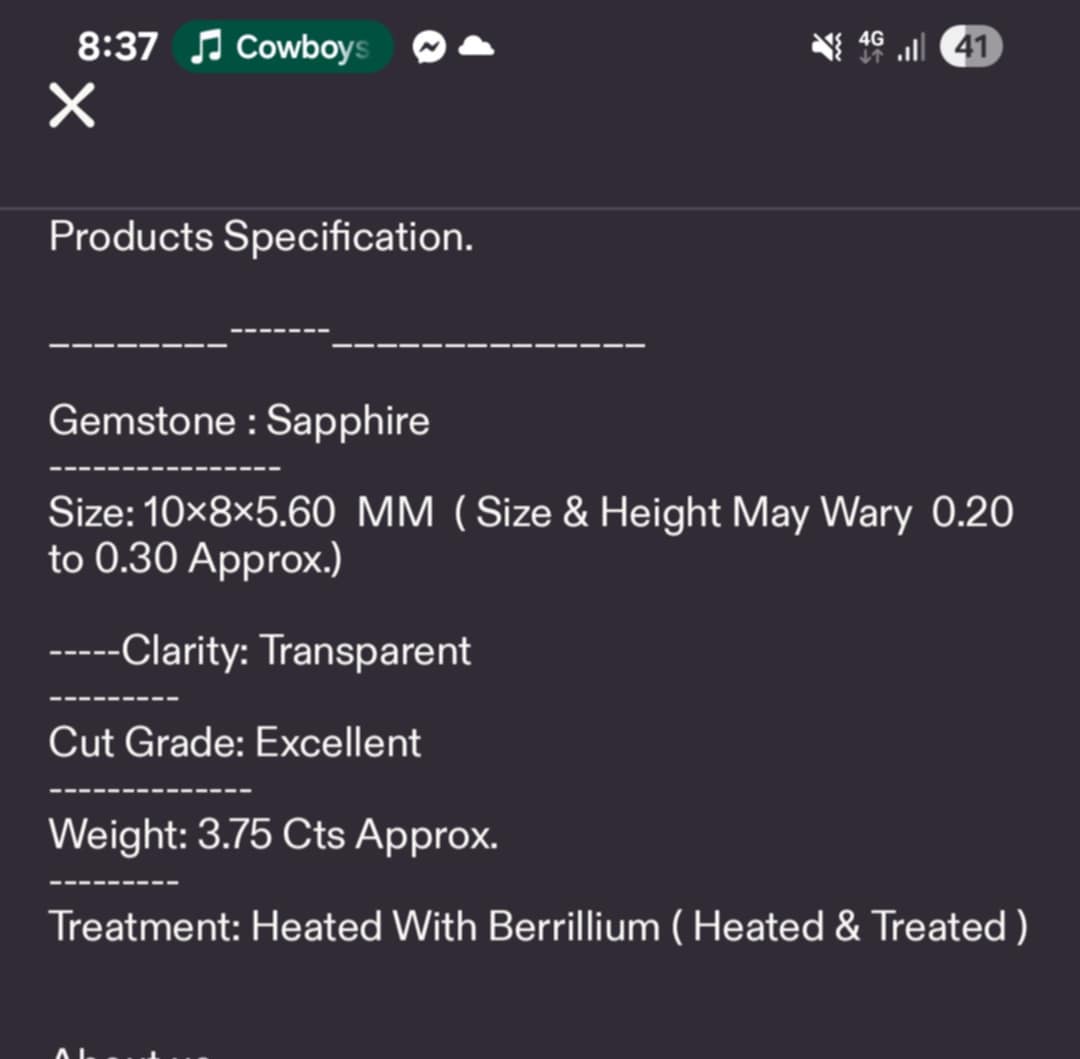Tap the music note icon beside Cowboys
The image size is (1080, 1059).
click(x=206, y=47)
